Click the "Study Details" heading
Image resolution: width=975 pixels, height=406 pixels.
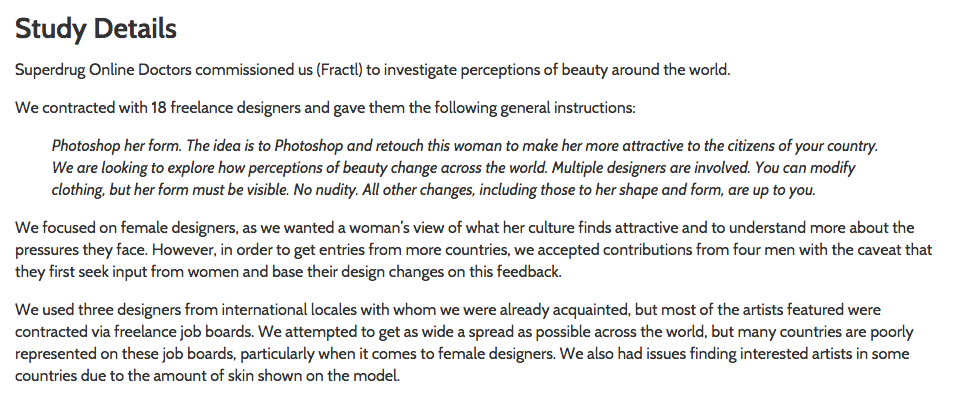pos(96,29)
